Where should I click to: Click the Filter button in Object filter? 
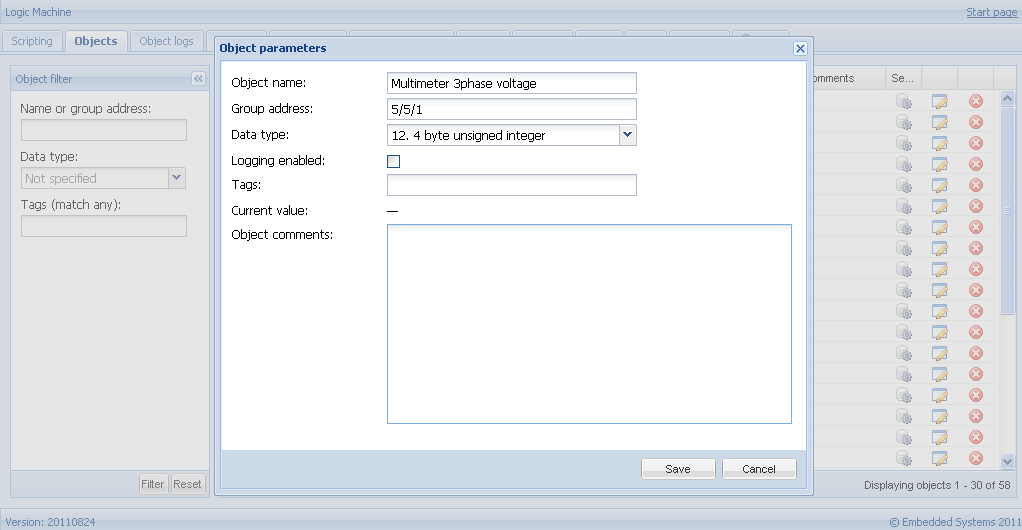click(152, 484)
